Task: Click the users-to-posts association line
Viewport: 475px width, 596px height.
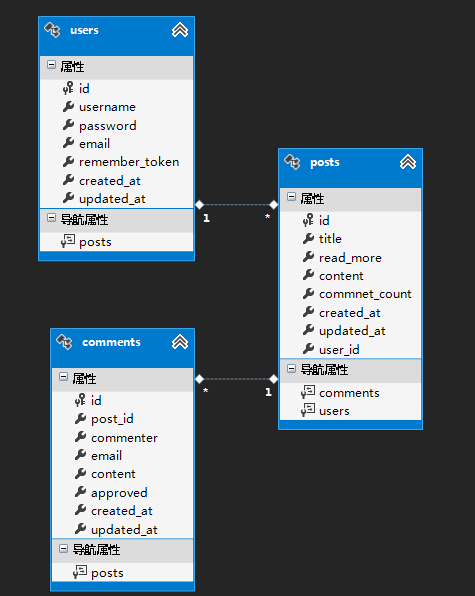Action: [x=236, y=204]
